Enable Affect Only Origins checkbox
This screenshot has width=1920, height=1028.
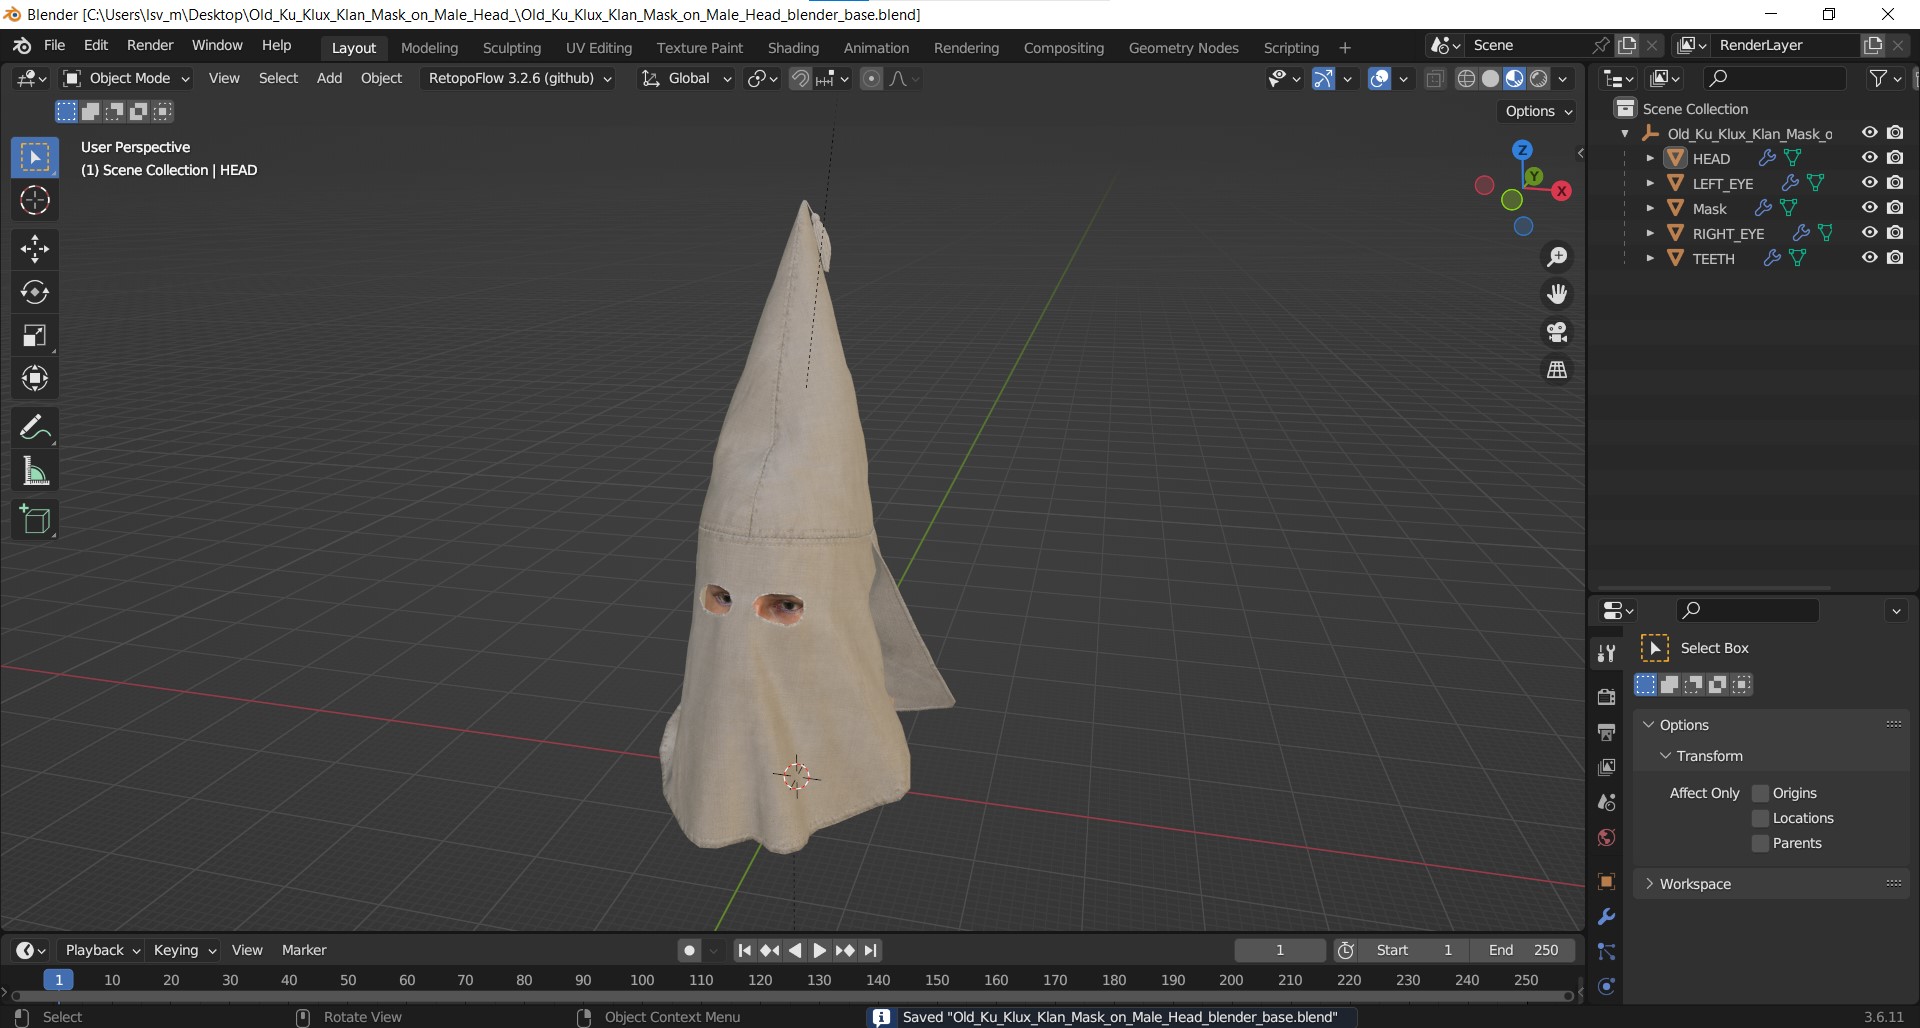pos(1761,793)
